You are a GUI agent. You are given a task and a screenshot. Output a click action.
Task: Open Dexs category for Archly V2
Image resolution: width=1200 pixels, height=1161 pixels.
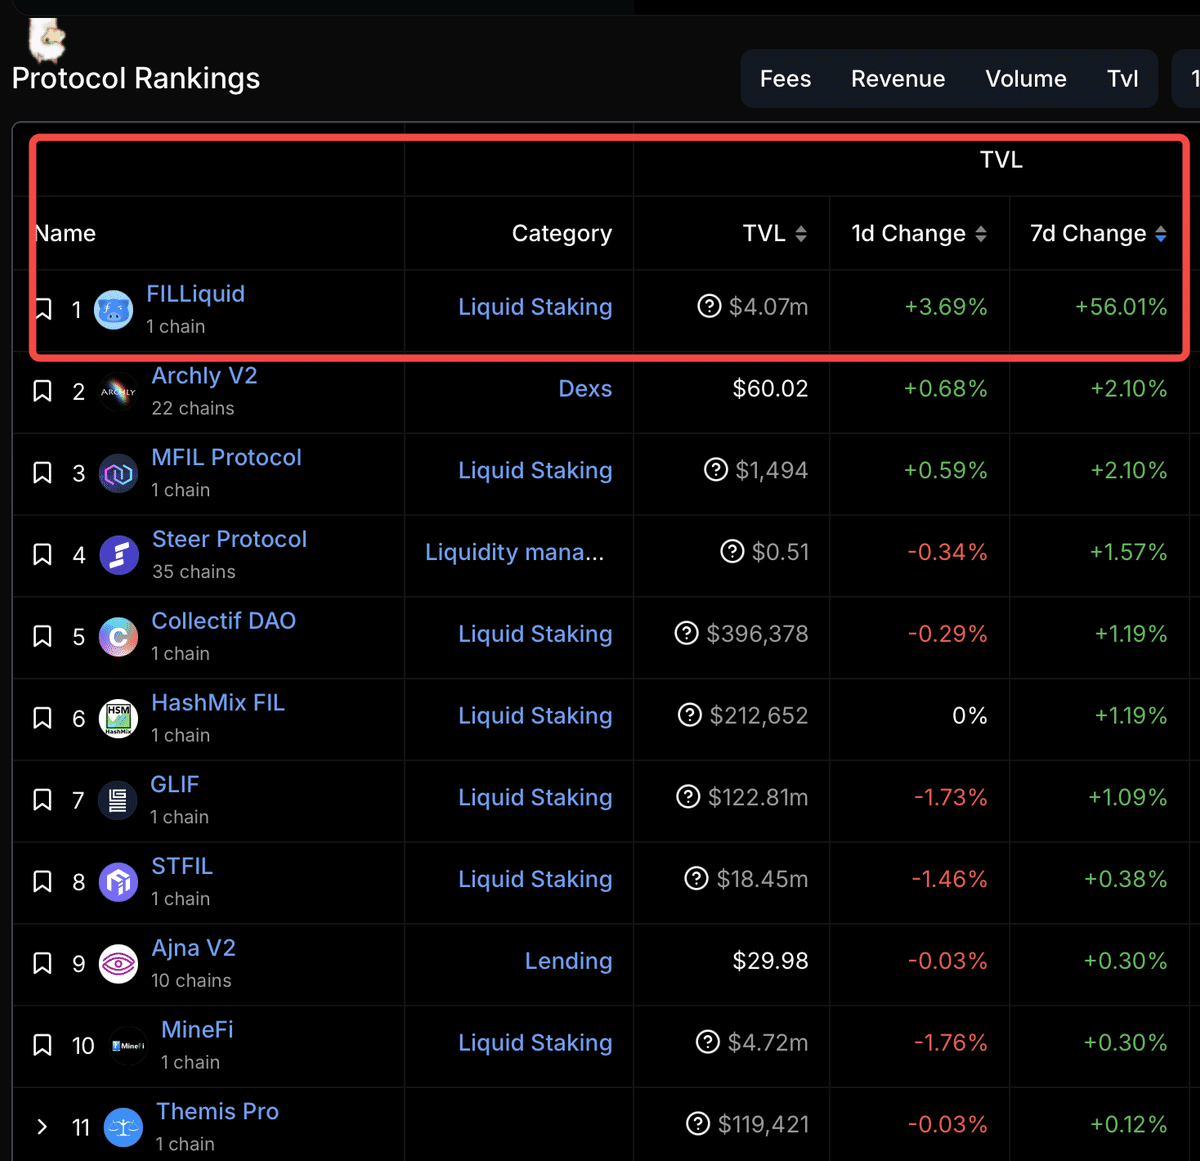tap(585, 389)
